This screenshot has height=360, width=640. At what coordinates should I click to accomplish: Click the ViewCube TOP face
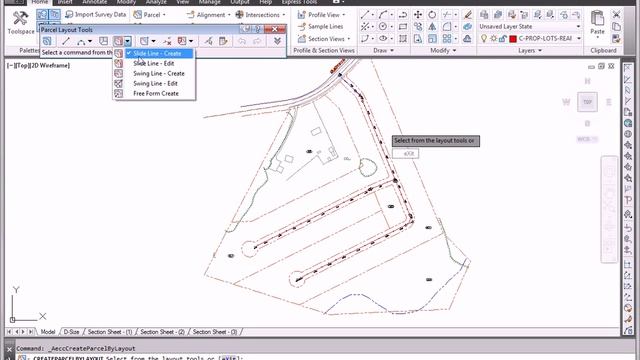click(587, 102)
